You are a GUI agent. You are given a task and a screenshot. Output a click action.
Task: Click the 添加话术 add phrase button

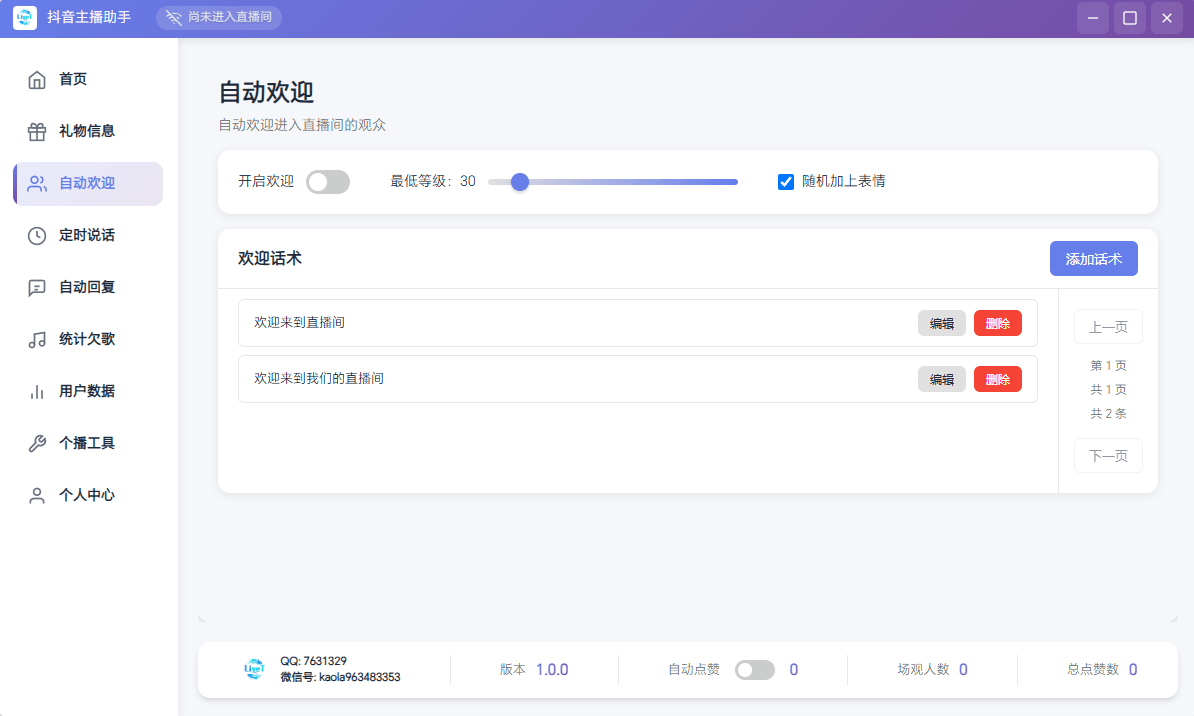tap(1093, 258)
